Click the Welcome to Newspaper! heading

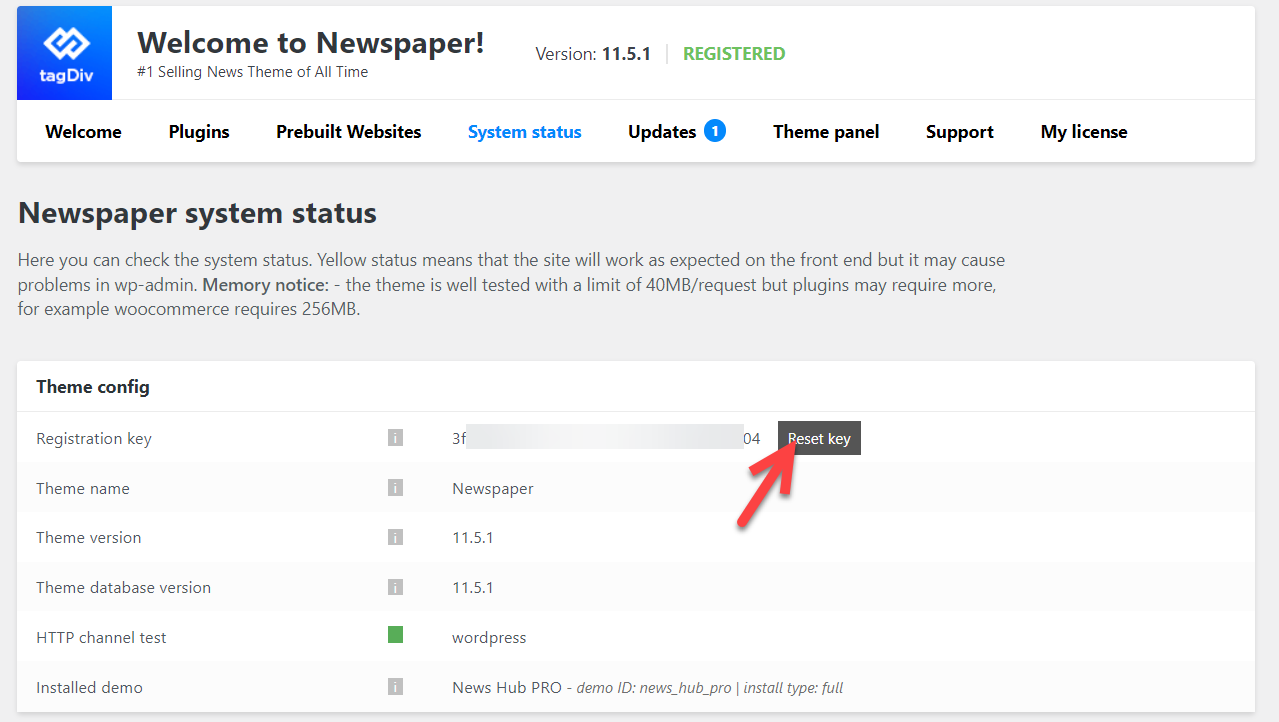(311, 42)
